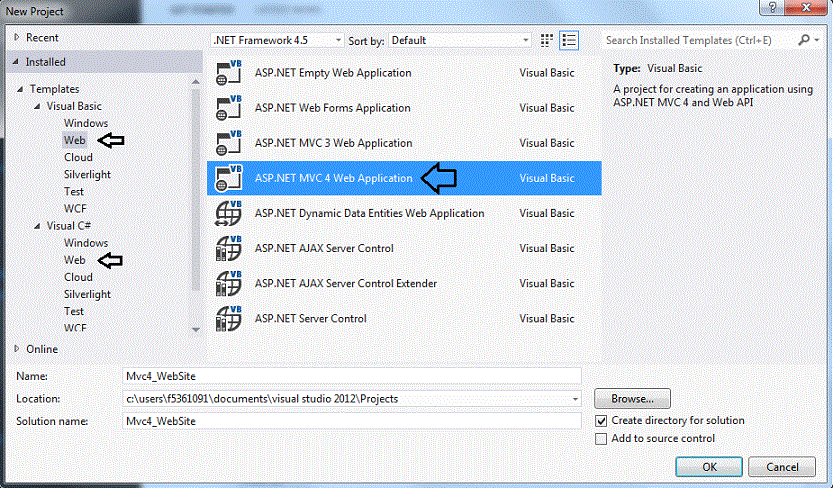Collapse the Visual C# tree node

37,226
